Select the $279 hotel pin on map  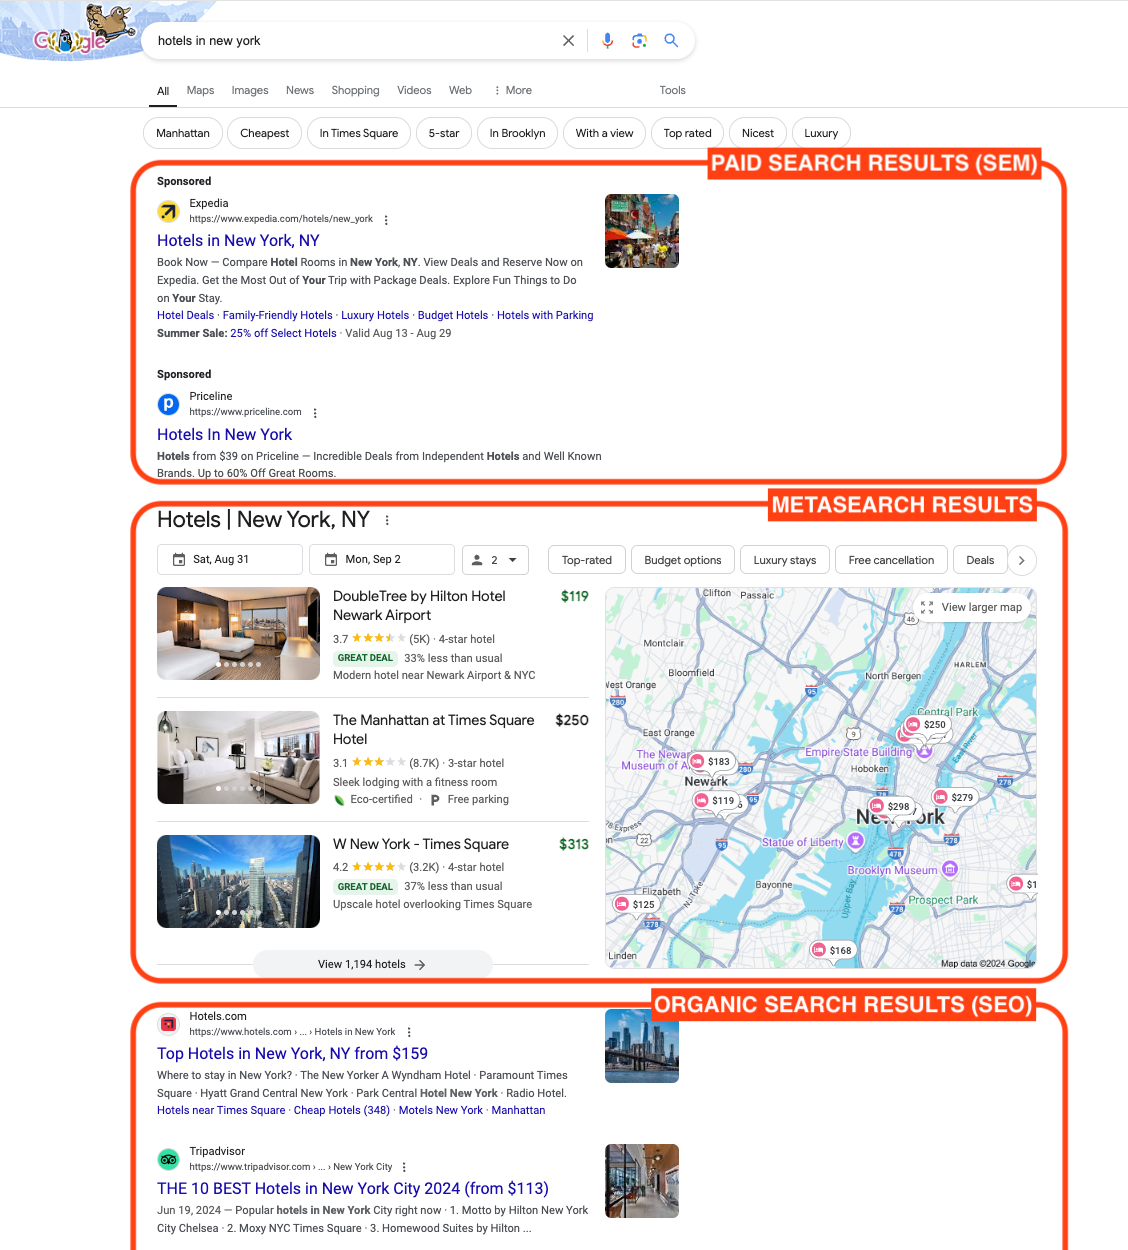point(954,797)
